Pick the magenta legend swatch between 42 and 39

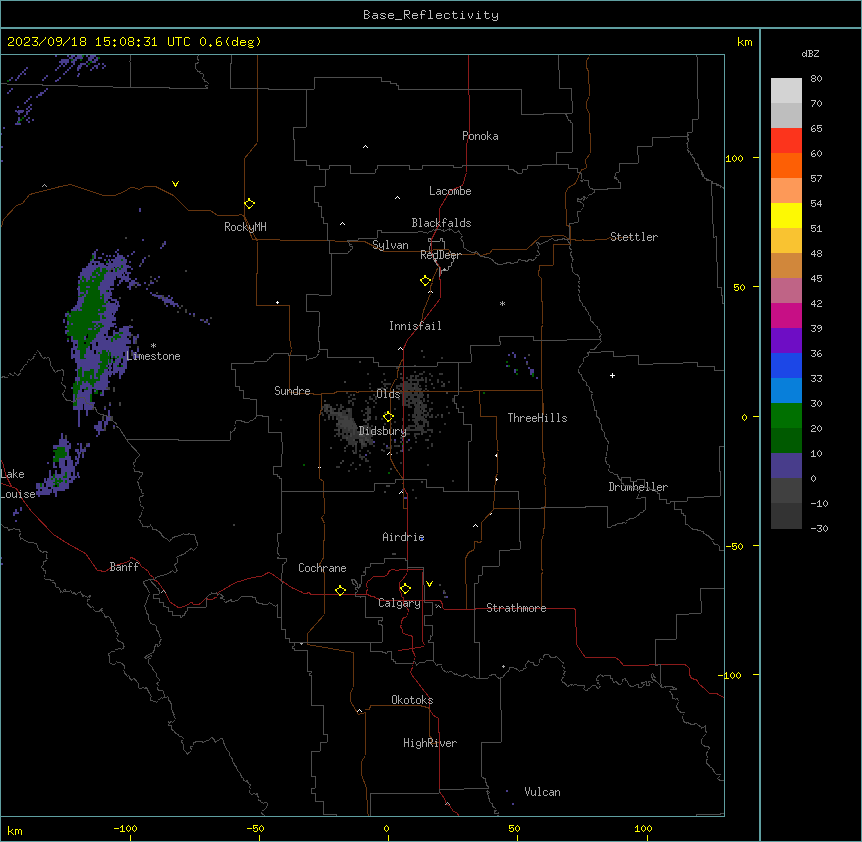click(x=786, y=315)
